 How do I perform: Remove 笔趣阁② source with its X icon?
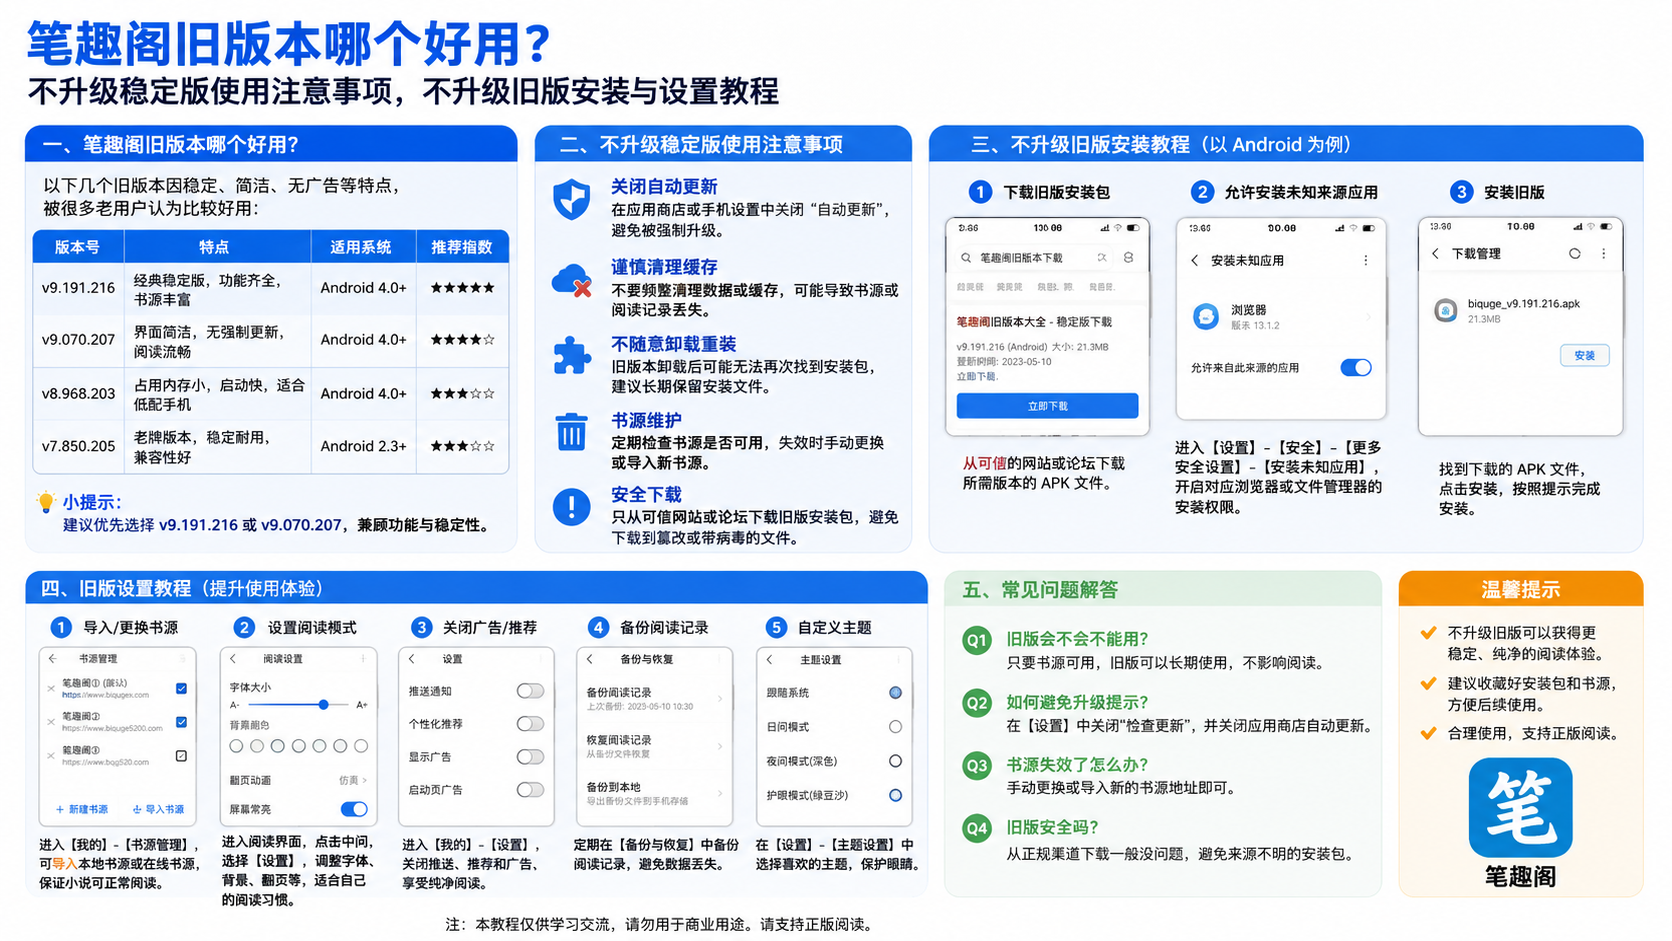tap(51, 722)
